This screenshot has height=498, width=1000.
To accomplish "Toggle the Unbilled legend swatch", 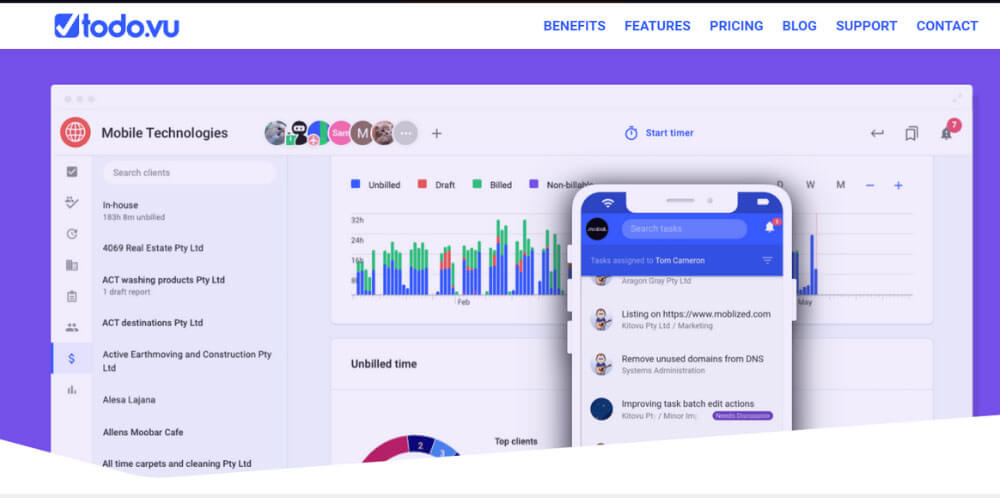I will click(x=356, y=184).
